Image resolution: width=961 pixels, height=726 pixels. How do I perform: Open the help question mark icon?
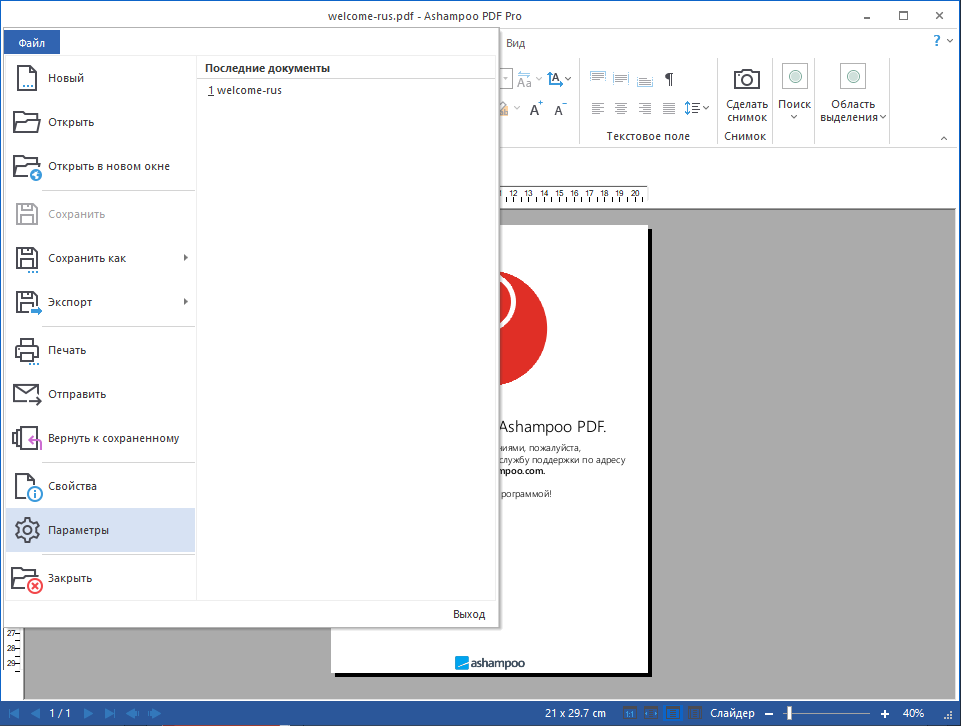pos(936,40)
